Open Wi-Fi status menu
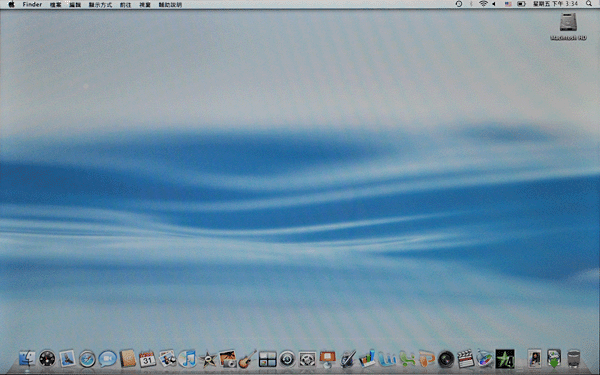600x375 pixels. [x=483, y=4]
